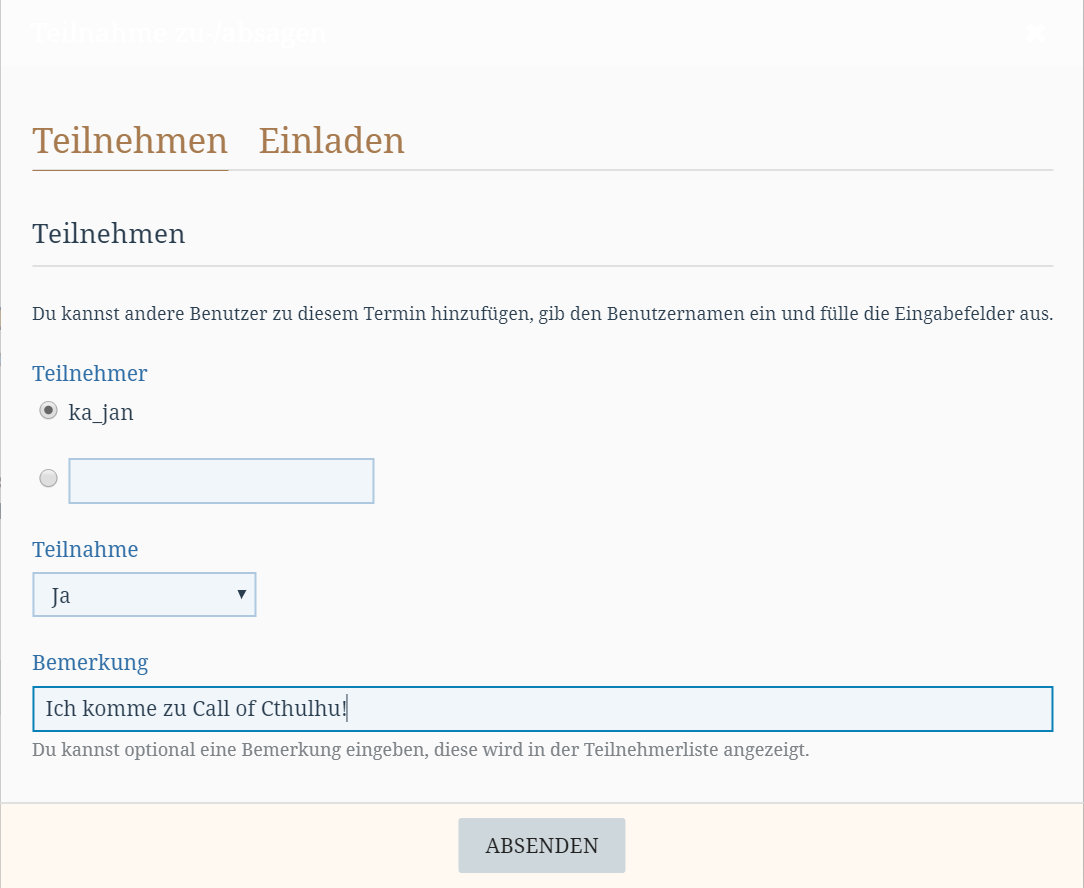This screenshot has width=1084, height=888.
Task: Click the blue Teilnehmer field label
Action: coord(89,374)
